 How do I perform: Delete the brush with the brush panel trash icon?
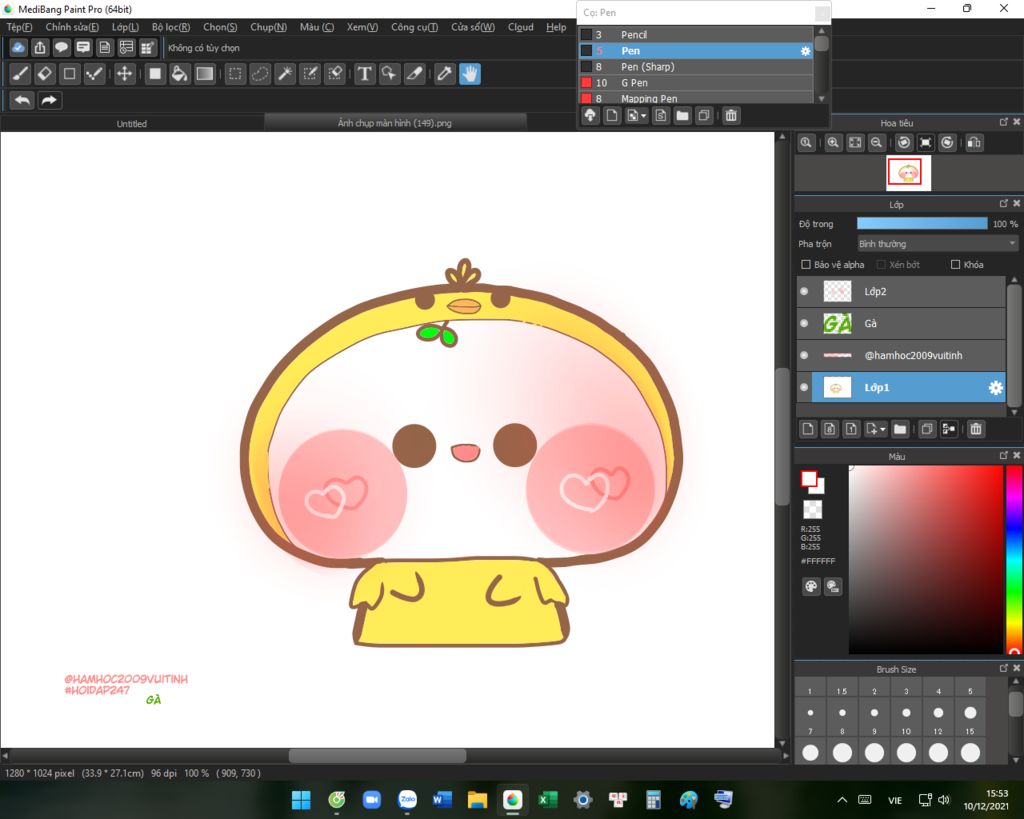pyautogui.click(x=731, y=116)
